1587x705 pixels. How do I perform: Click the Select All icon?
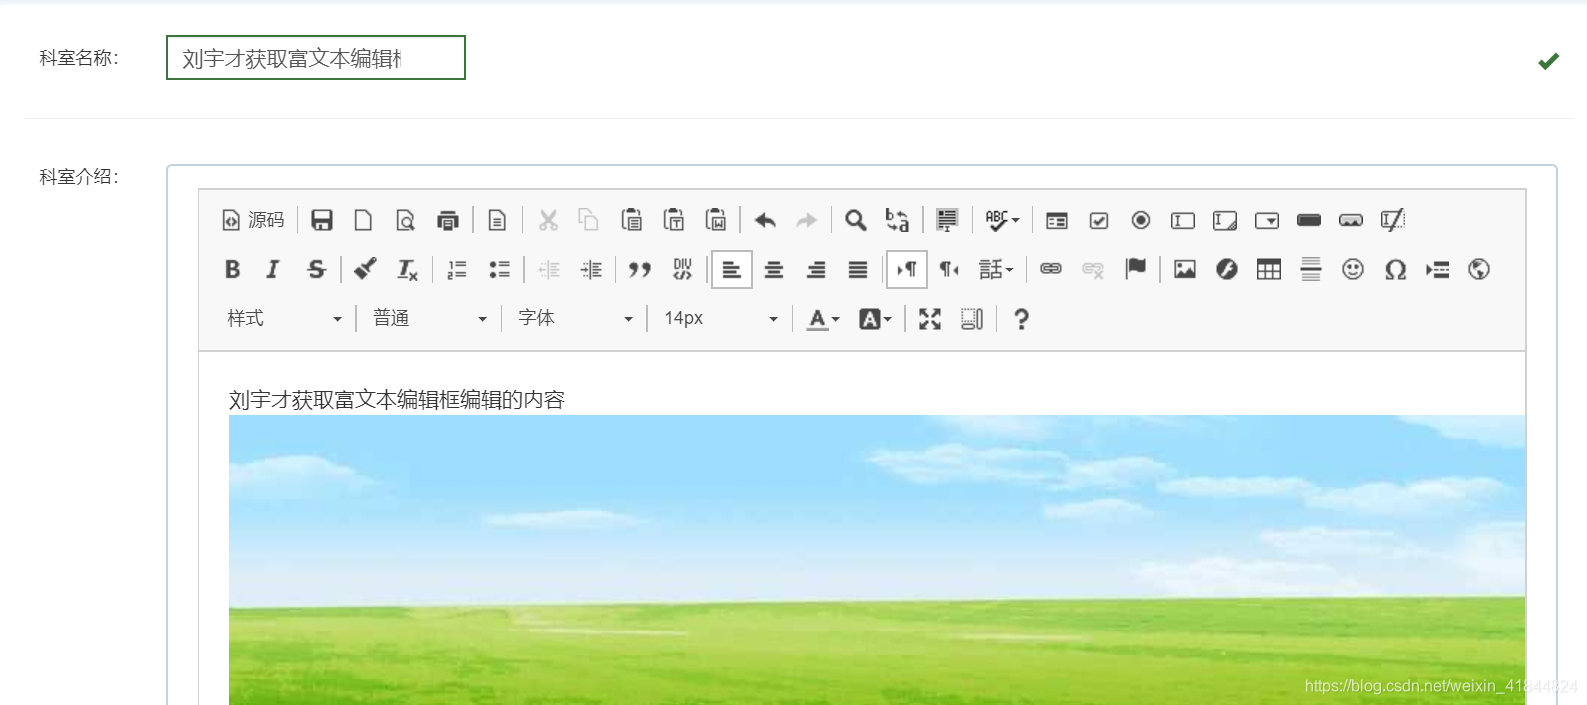947,220
